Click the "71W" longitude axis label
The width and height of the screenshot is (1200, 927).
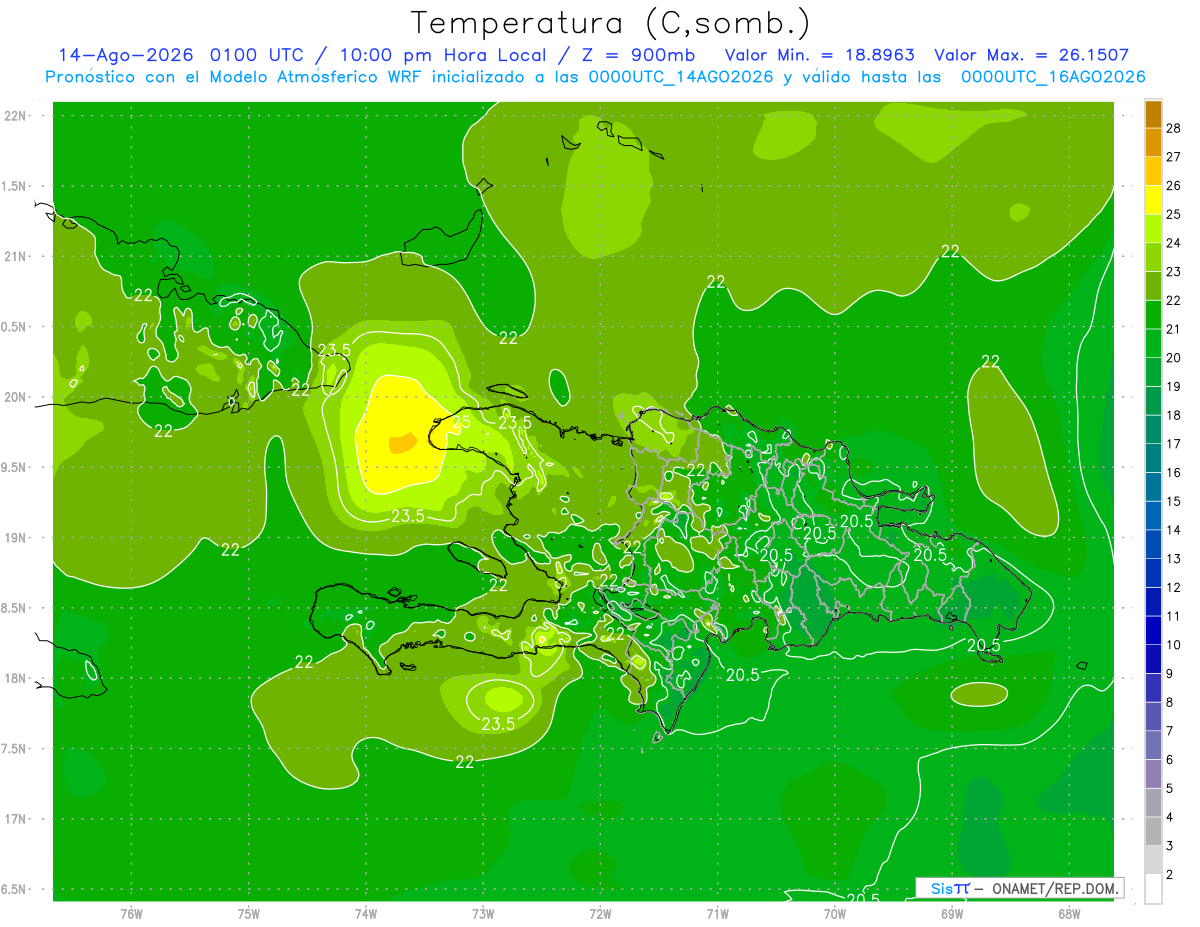(x=717, y=914)
